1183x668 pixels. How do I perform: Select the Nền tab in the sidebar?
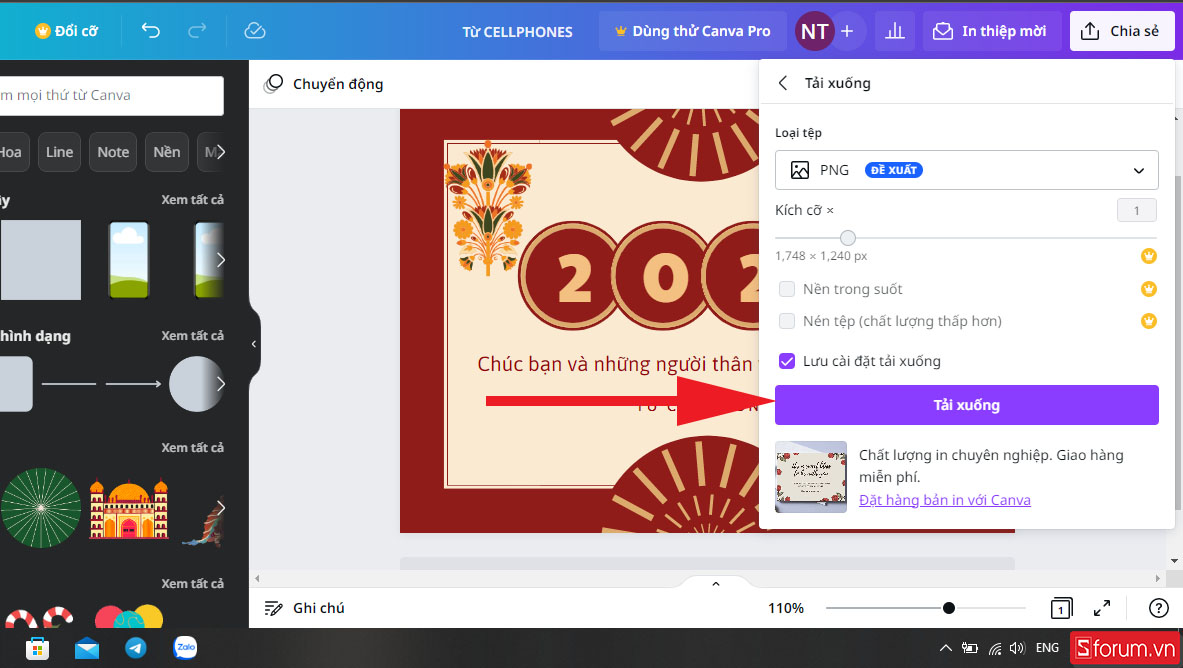(166, 152)
